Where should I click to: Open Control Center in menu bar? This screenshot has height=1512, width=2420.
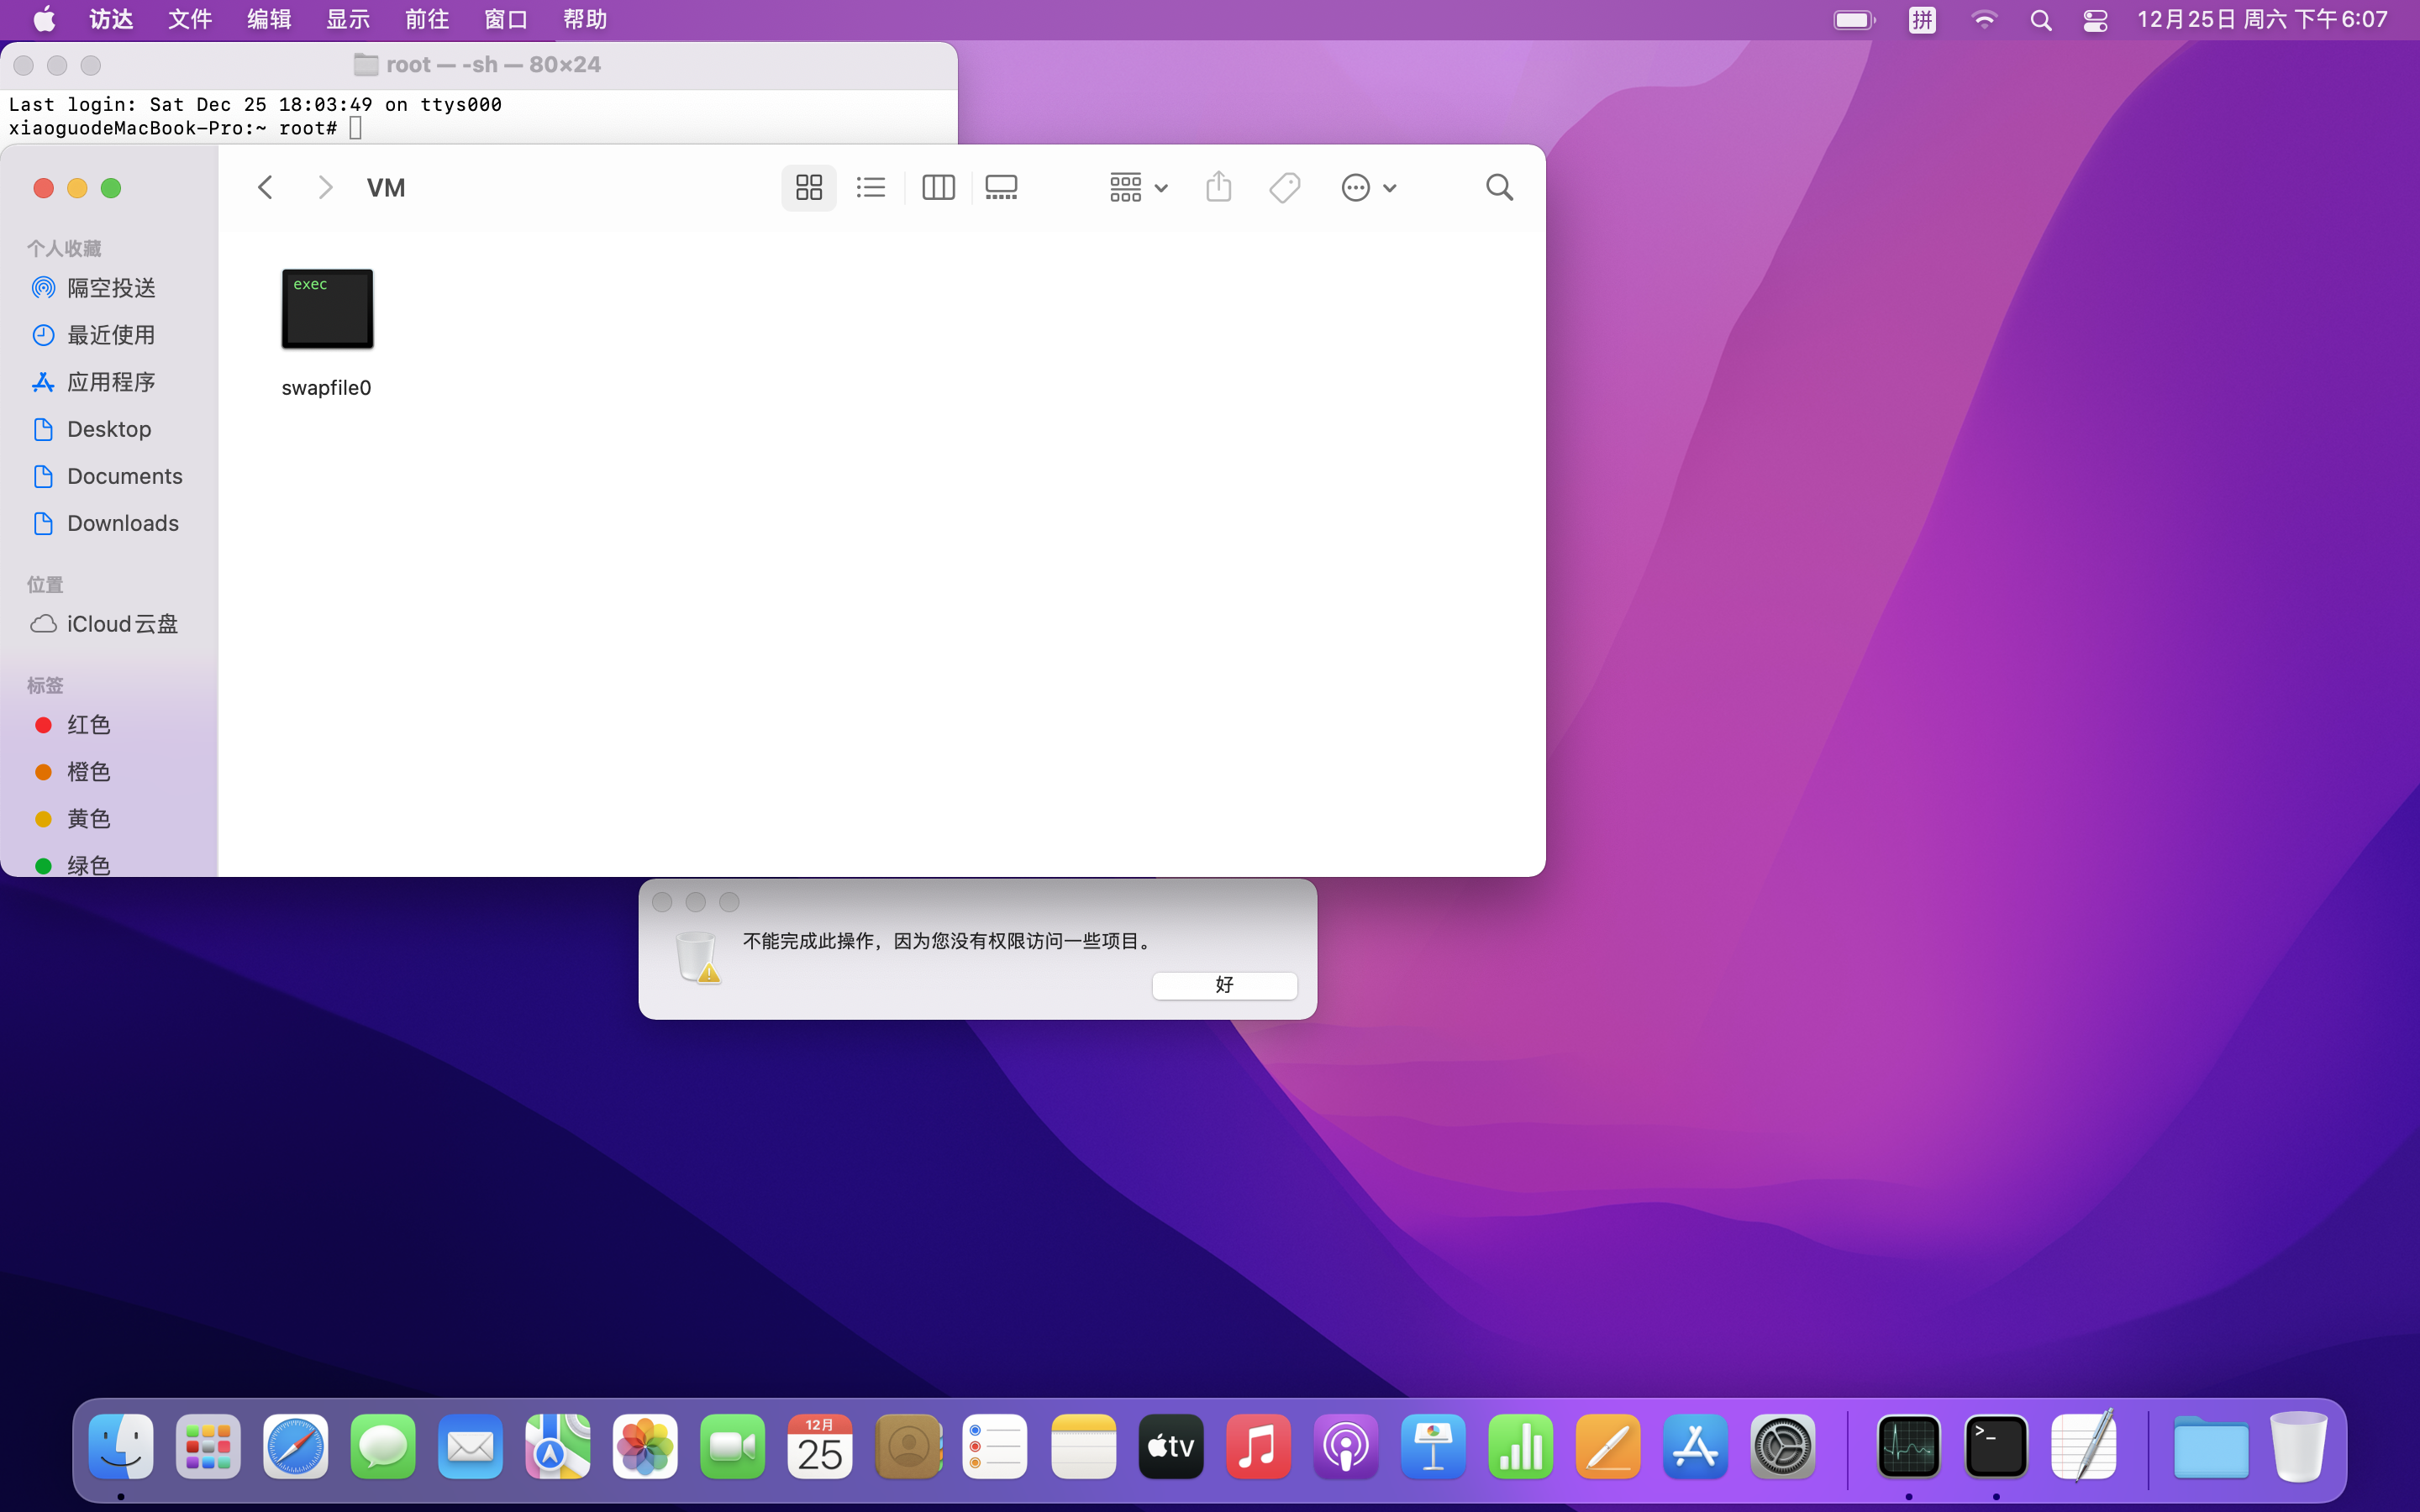2095,19
